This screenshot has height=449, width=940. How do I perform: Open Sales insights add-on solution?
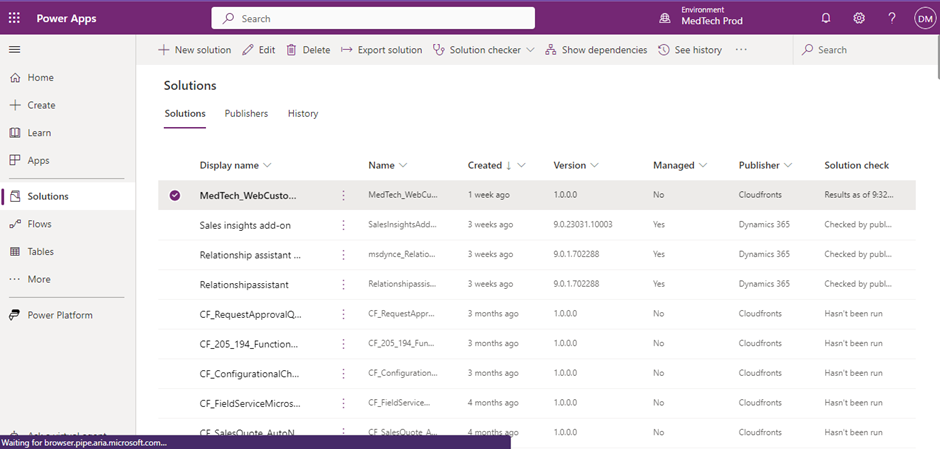pos(245,225)
